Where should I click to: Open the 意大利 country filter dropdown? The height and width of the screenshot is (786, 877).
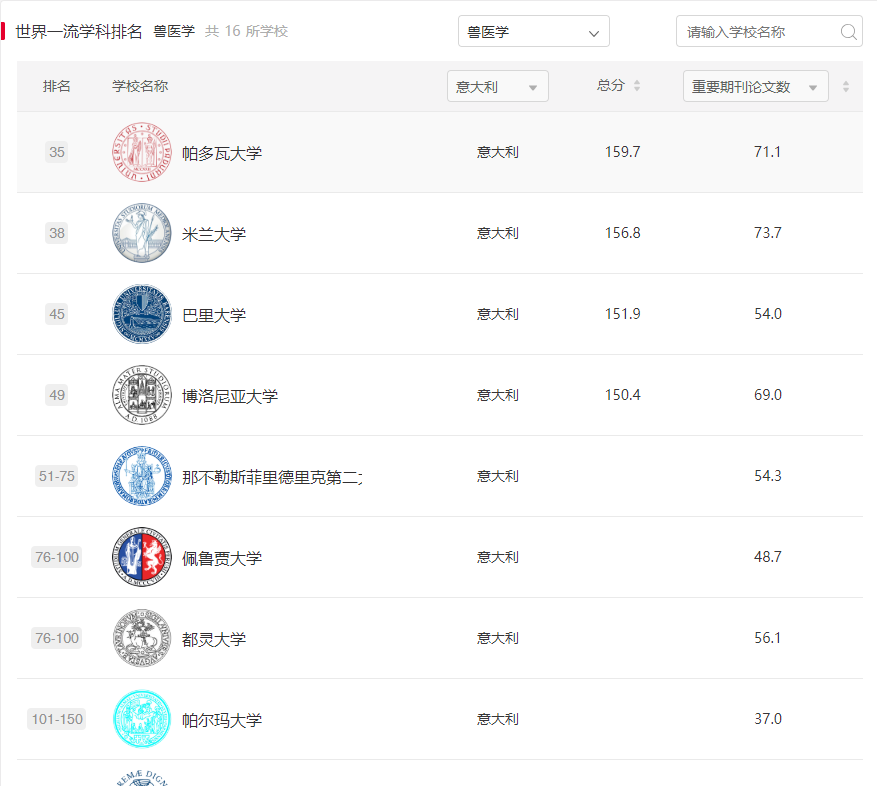pyautogui.click(x=498, y=86)
